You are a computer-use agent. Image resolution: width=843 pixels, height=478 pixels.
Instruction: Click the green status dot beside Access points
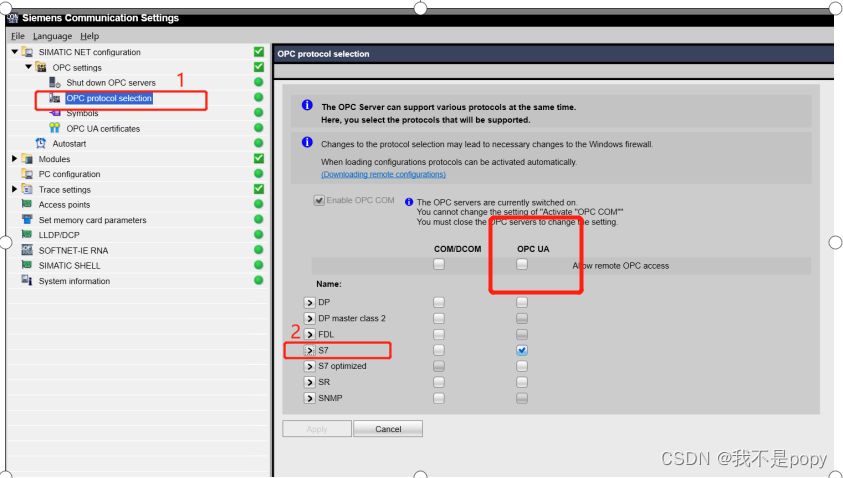(259, 204)
